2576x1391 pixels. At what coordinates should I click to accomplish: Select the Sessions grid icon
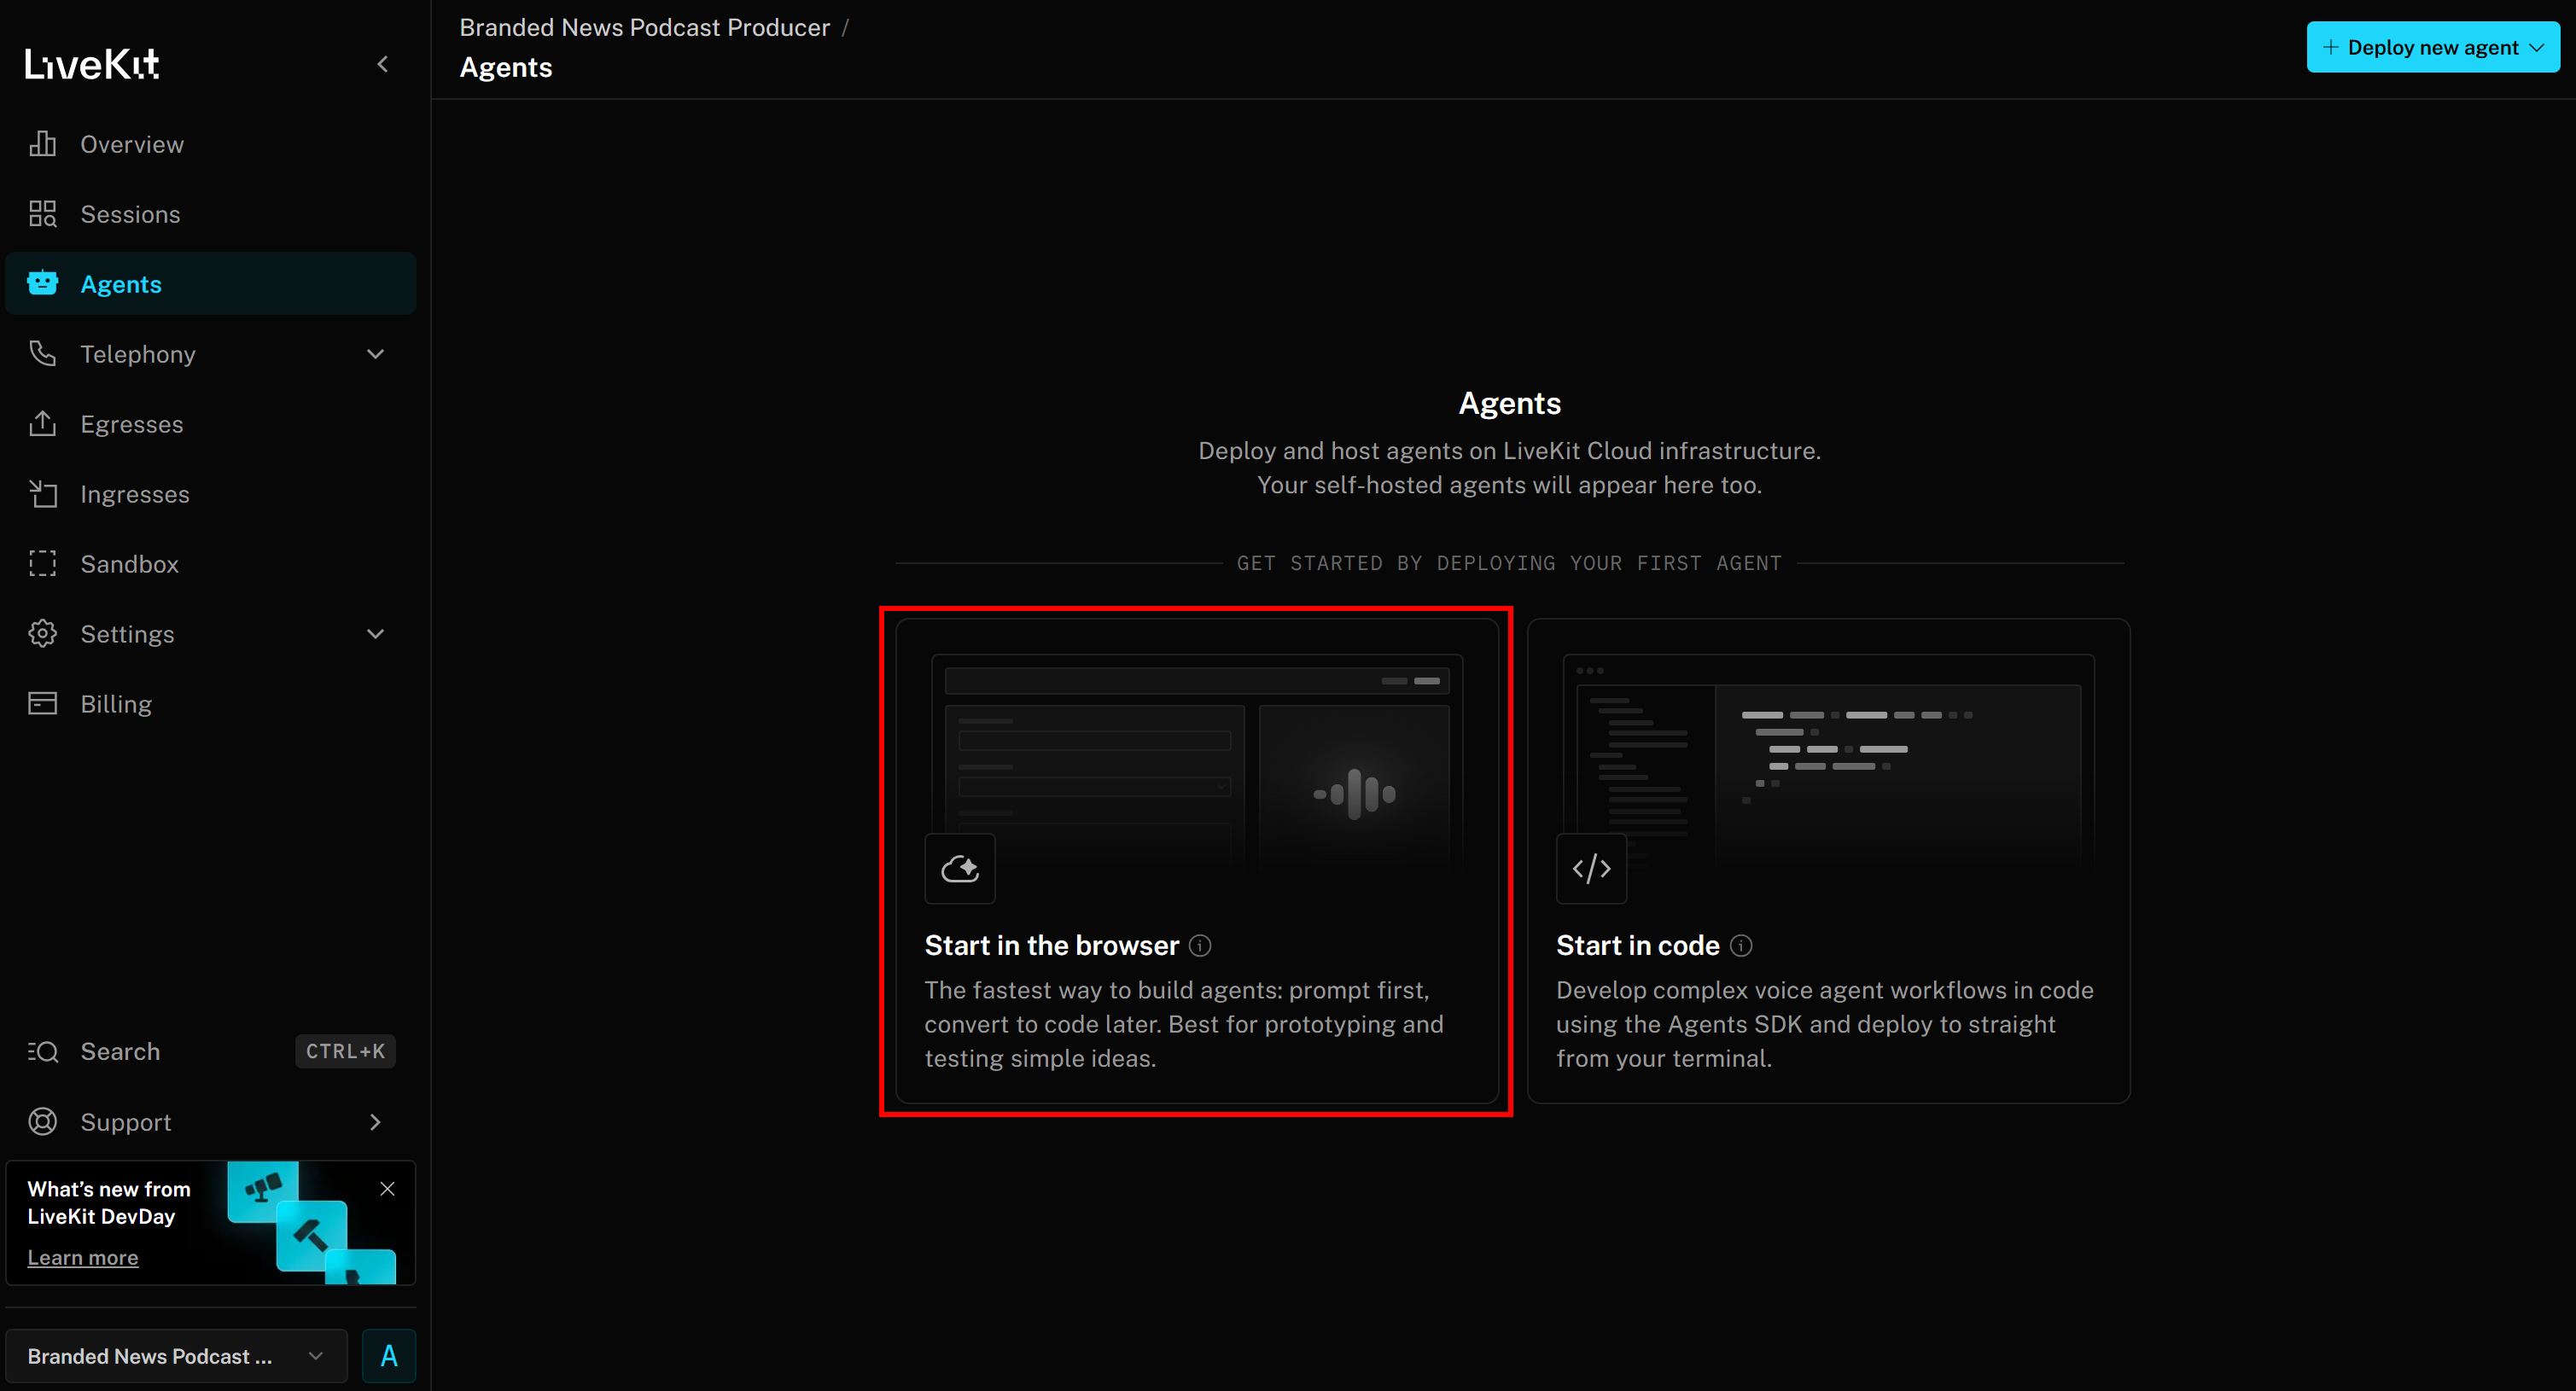pyautogui.click(x=42, y=213)
